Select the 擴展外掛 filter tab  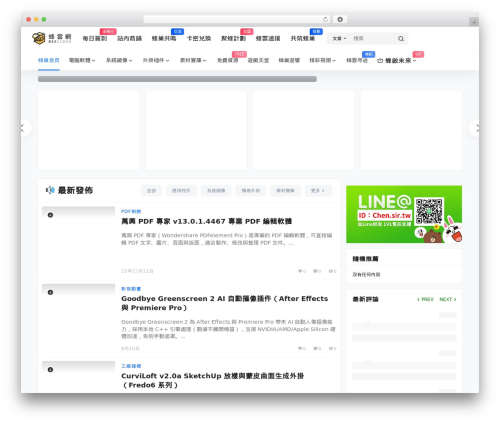[251, 191]
